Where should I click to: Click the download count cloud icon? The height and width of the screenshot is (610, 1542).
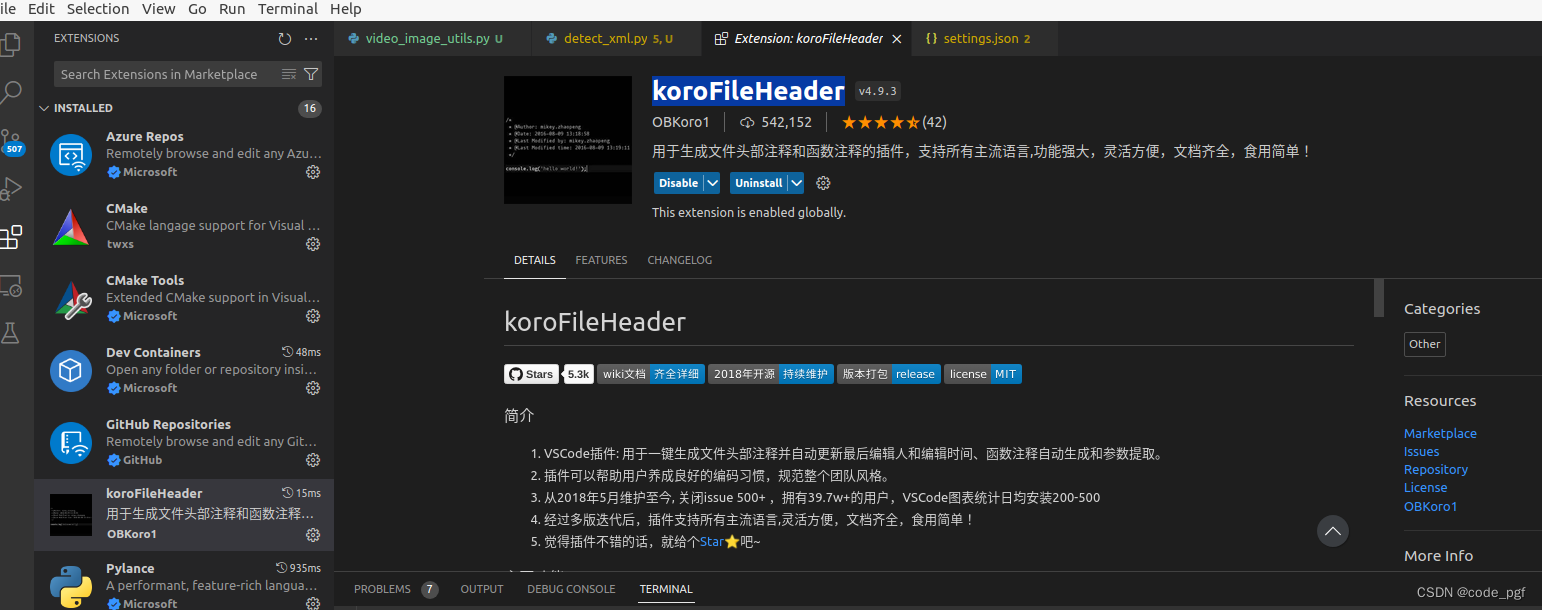point(746,122)
